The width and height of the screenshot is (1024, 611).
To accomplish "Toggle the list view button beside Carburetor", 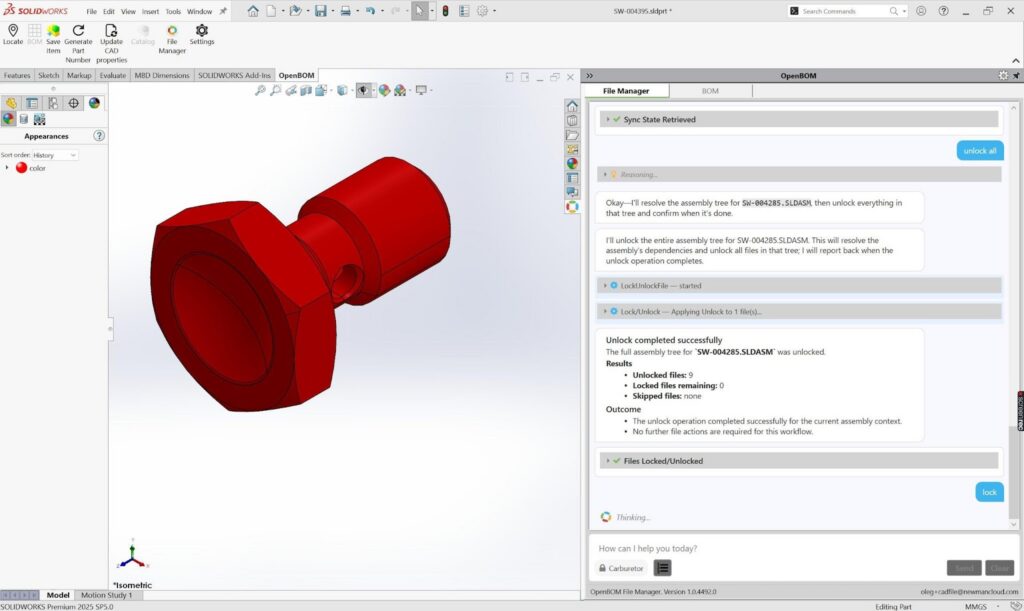I will pyautogui.click(x=662, y=568).
